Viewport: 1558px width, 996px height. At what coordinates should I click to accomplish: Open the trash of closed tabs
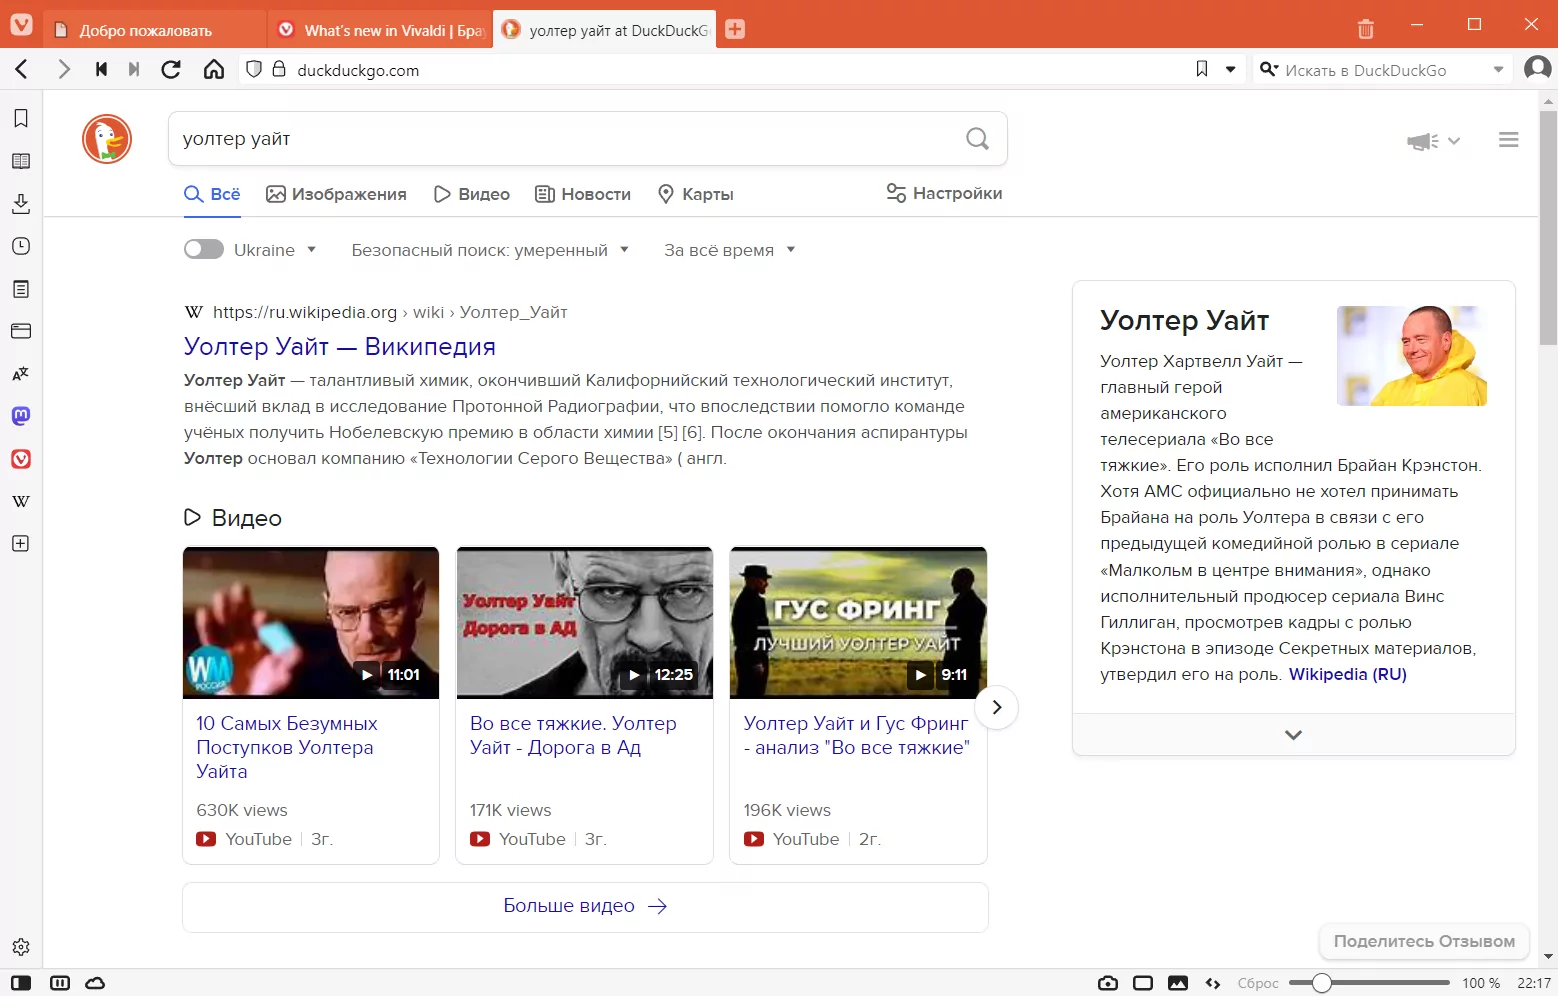pos(1366,28)
